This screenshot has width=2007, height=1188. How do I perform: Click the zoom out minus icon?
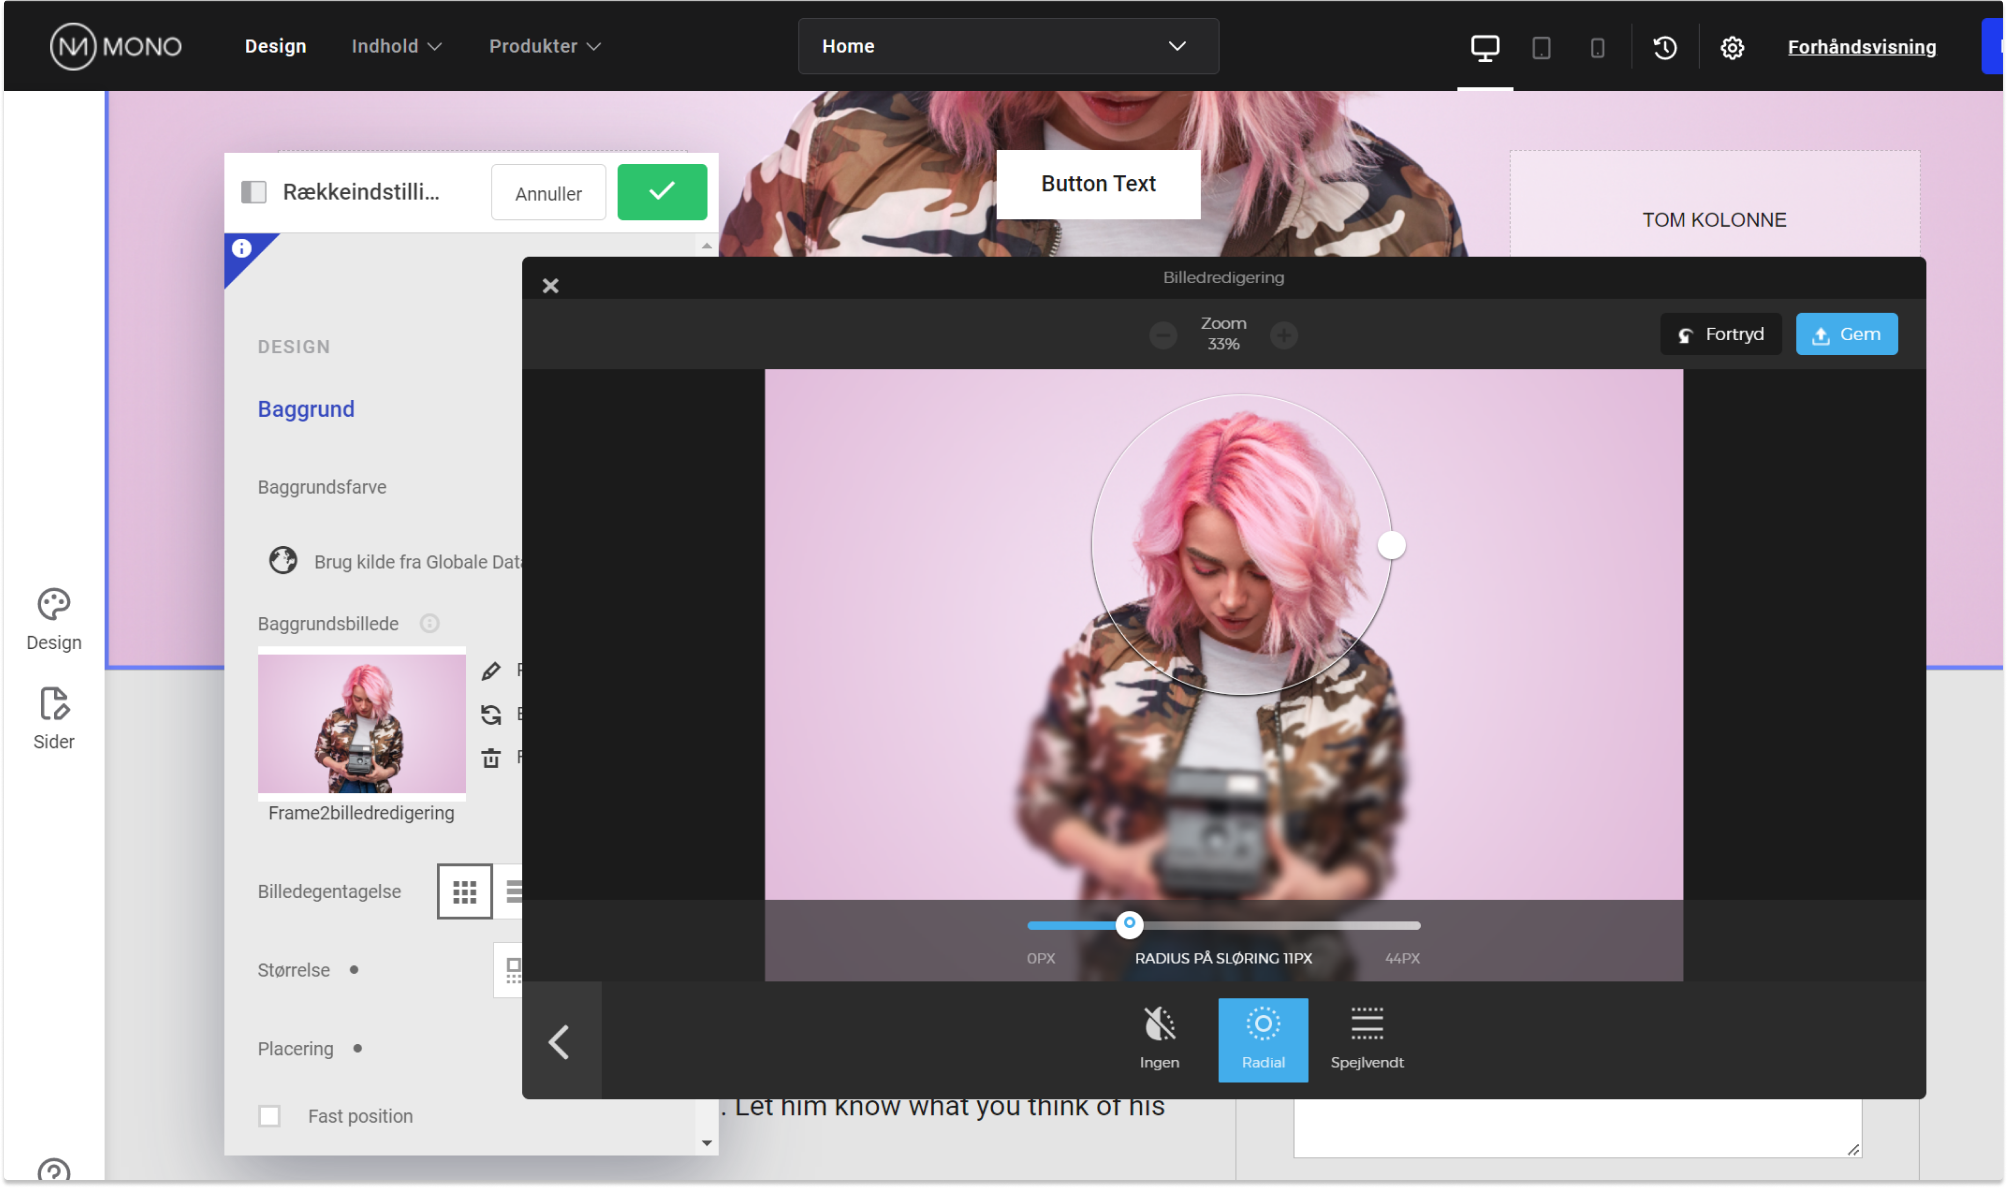tap(1163, 335)
